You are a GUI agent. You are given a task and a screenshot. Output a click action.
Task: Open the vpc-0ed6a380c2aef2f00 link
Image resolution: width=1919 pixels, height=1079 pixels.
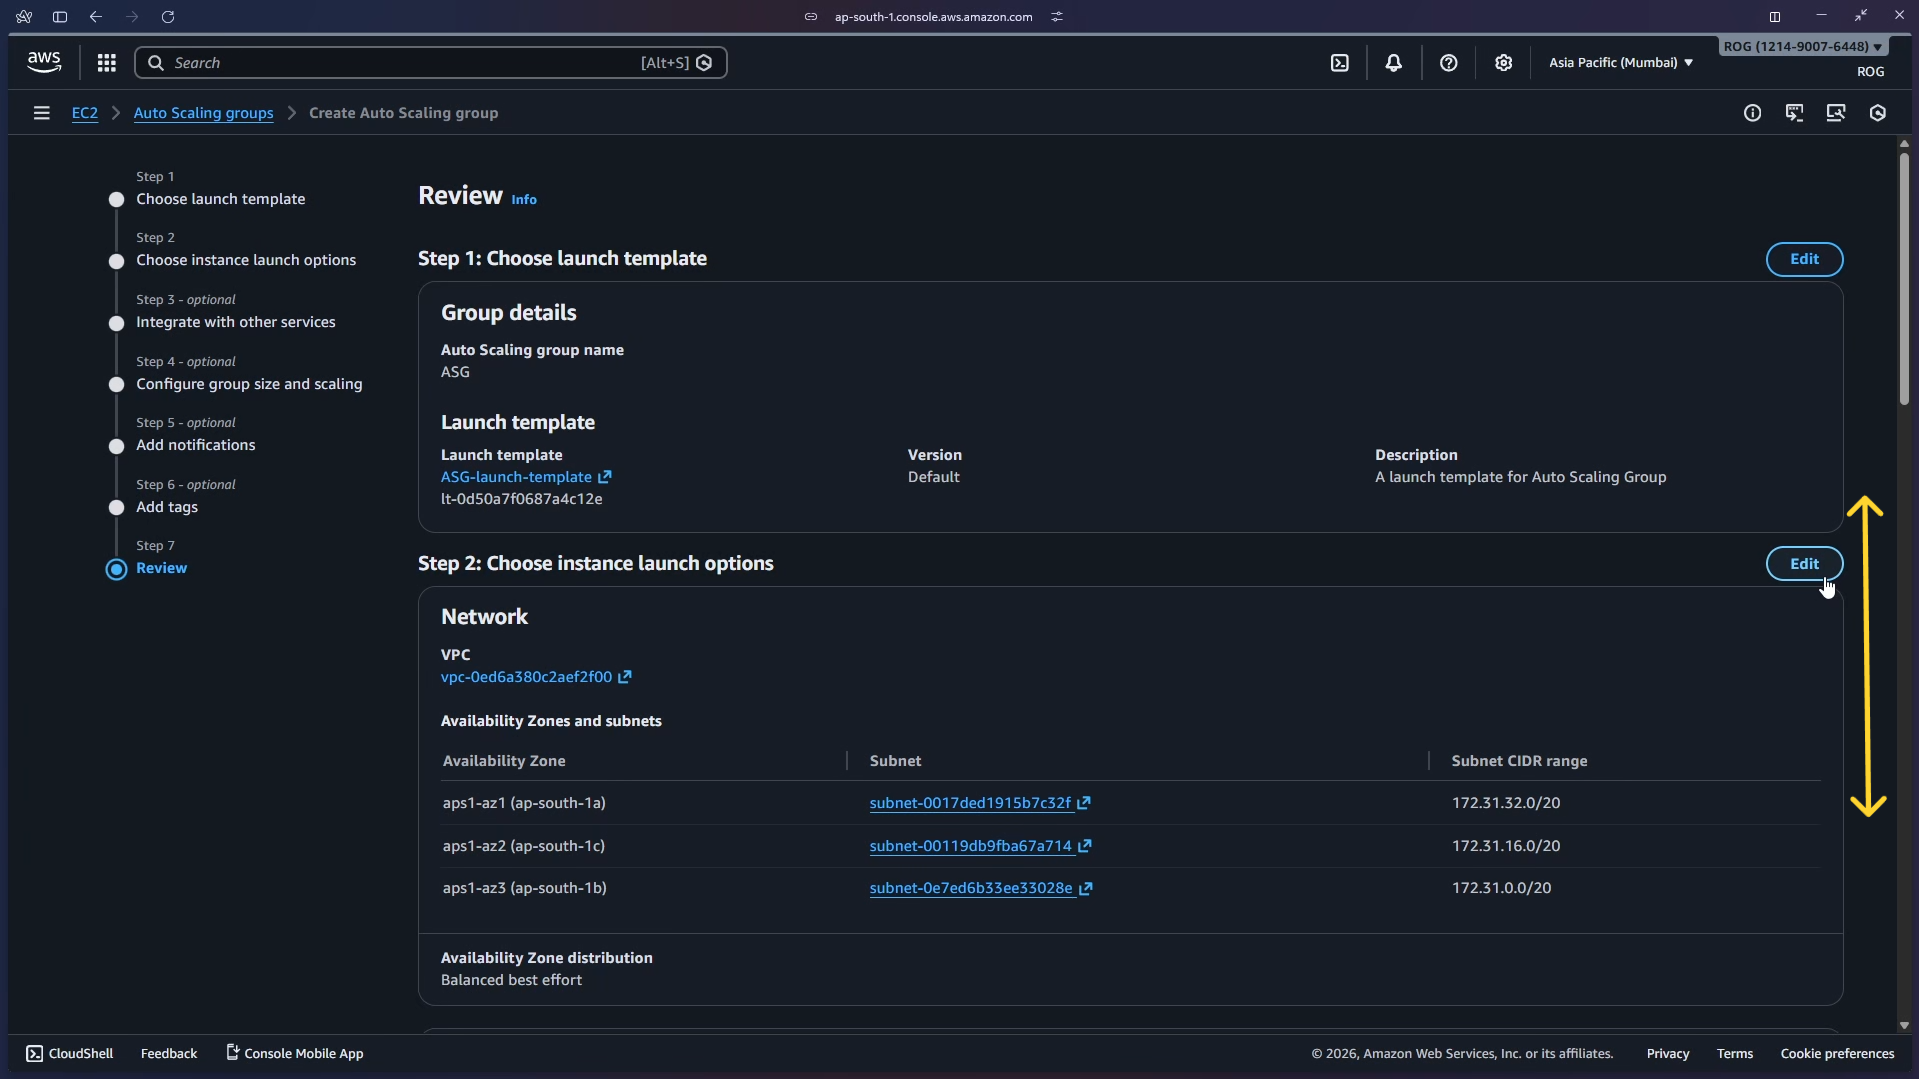[529, 677]
